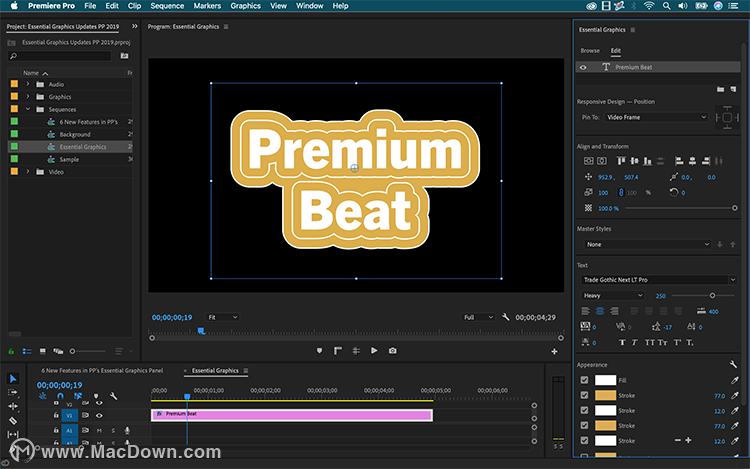Collapse the Sequences bin
Image resolution: width=750 pixels, height=469 pixels.
[x=27, y=109]
